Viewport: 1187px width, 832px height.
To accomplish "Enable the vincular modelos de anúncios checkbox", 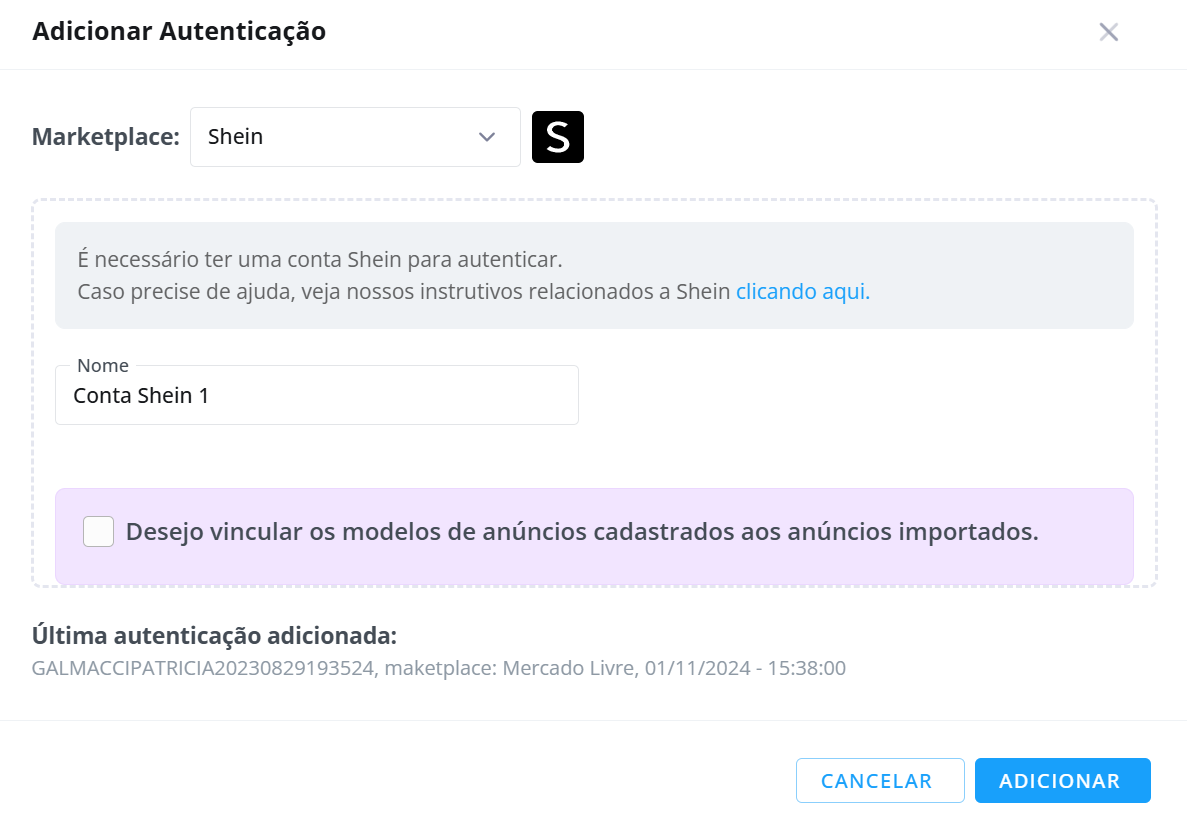I will [98, 531].
